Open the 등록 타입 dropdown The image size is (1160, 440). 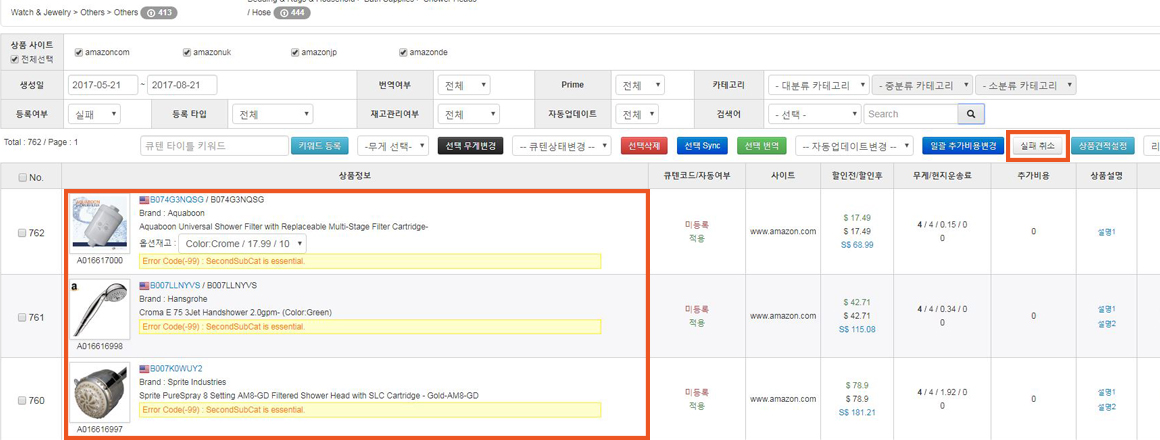(x=272, y=115)
